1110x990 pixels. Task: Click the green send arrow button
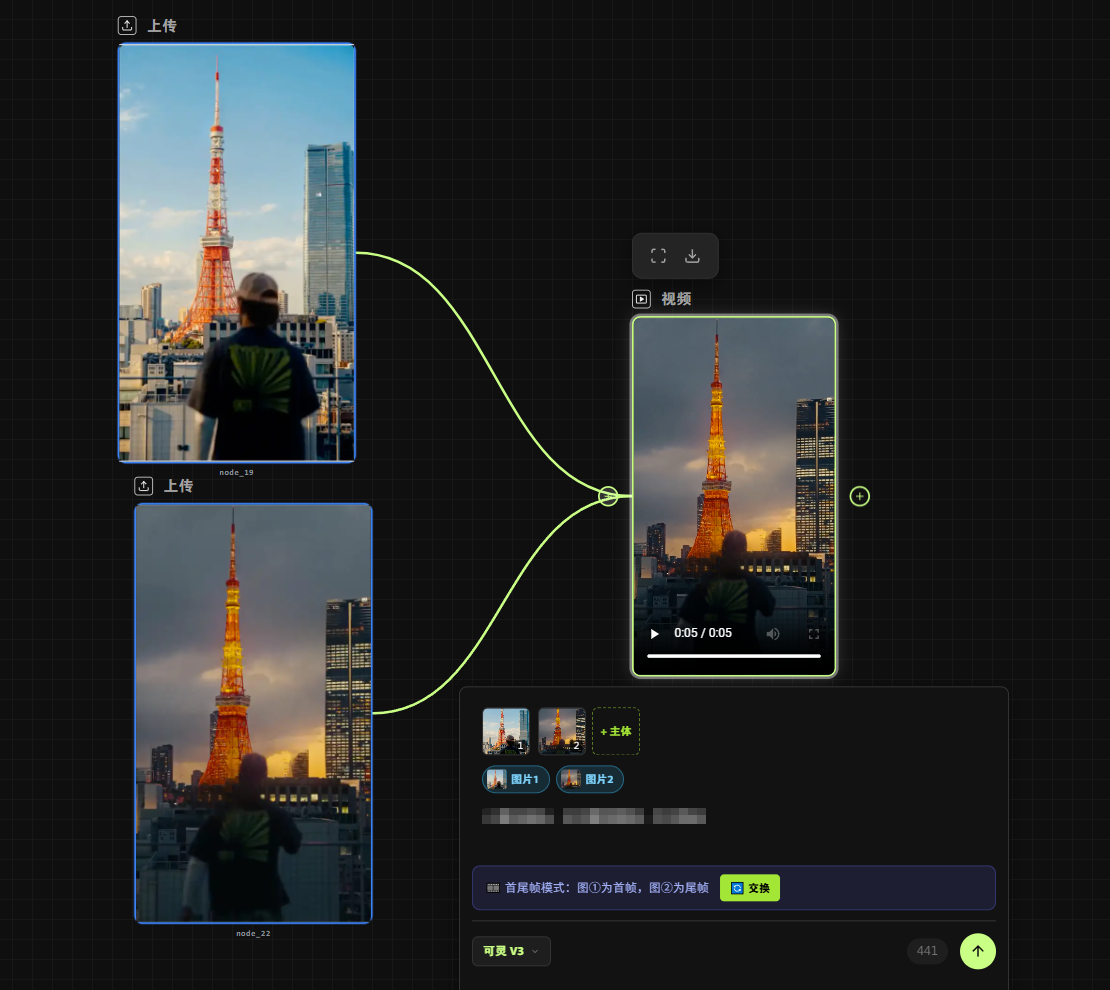977,951
